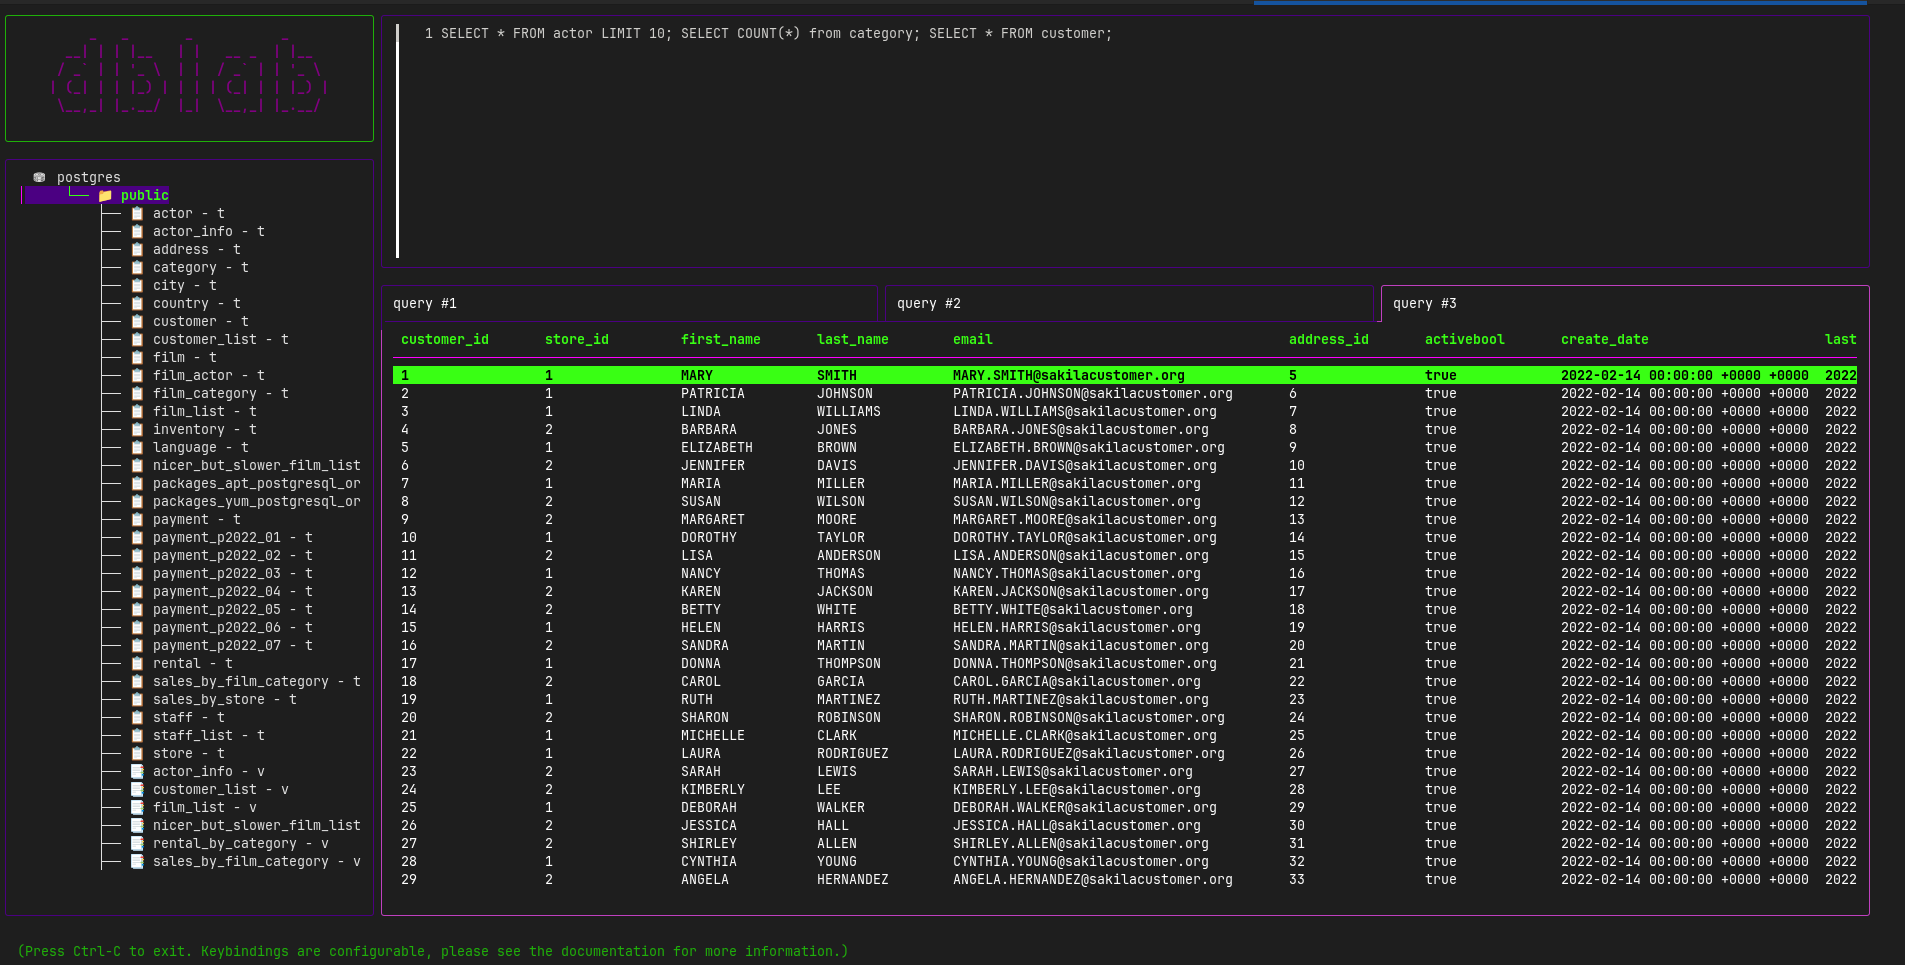The image size is (1905, 965).
Task: Click the film_actor table icon
Action: [x=137, y=375]
